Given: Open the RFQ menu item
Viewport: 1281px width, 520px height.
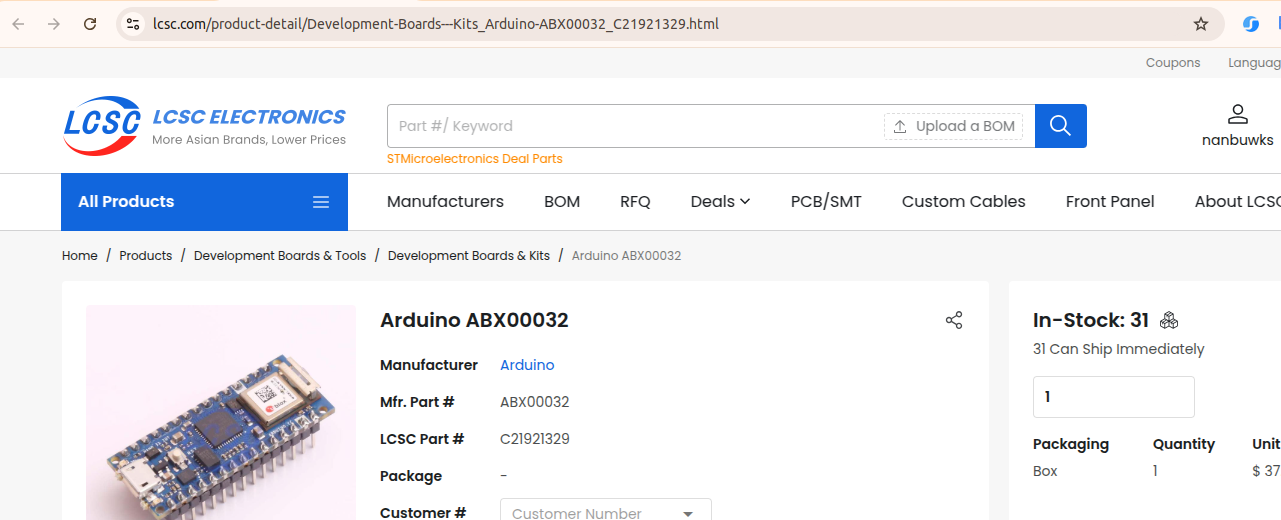Looking at the screenshot, I should [x=635, y=202].
